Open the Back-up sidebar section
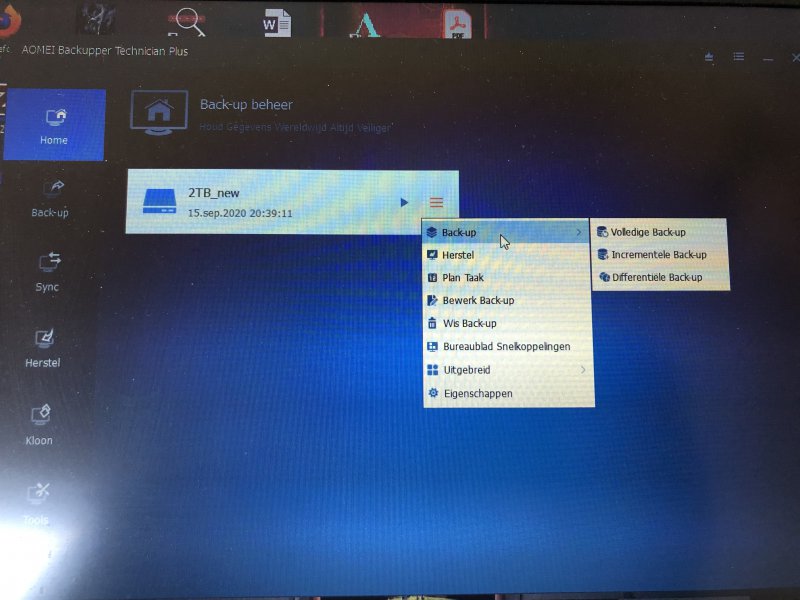The width and height of the screenshot is (800, 600). point(51,199)
